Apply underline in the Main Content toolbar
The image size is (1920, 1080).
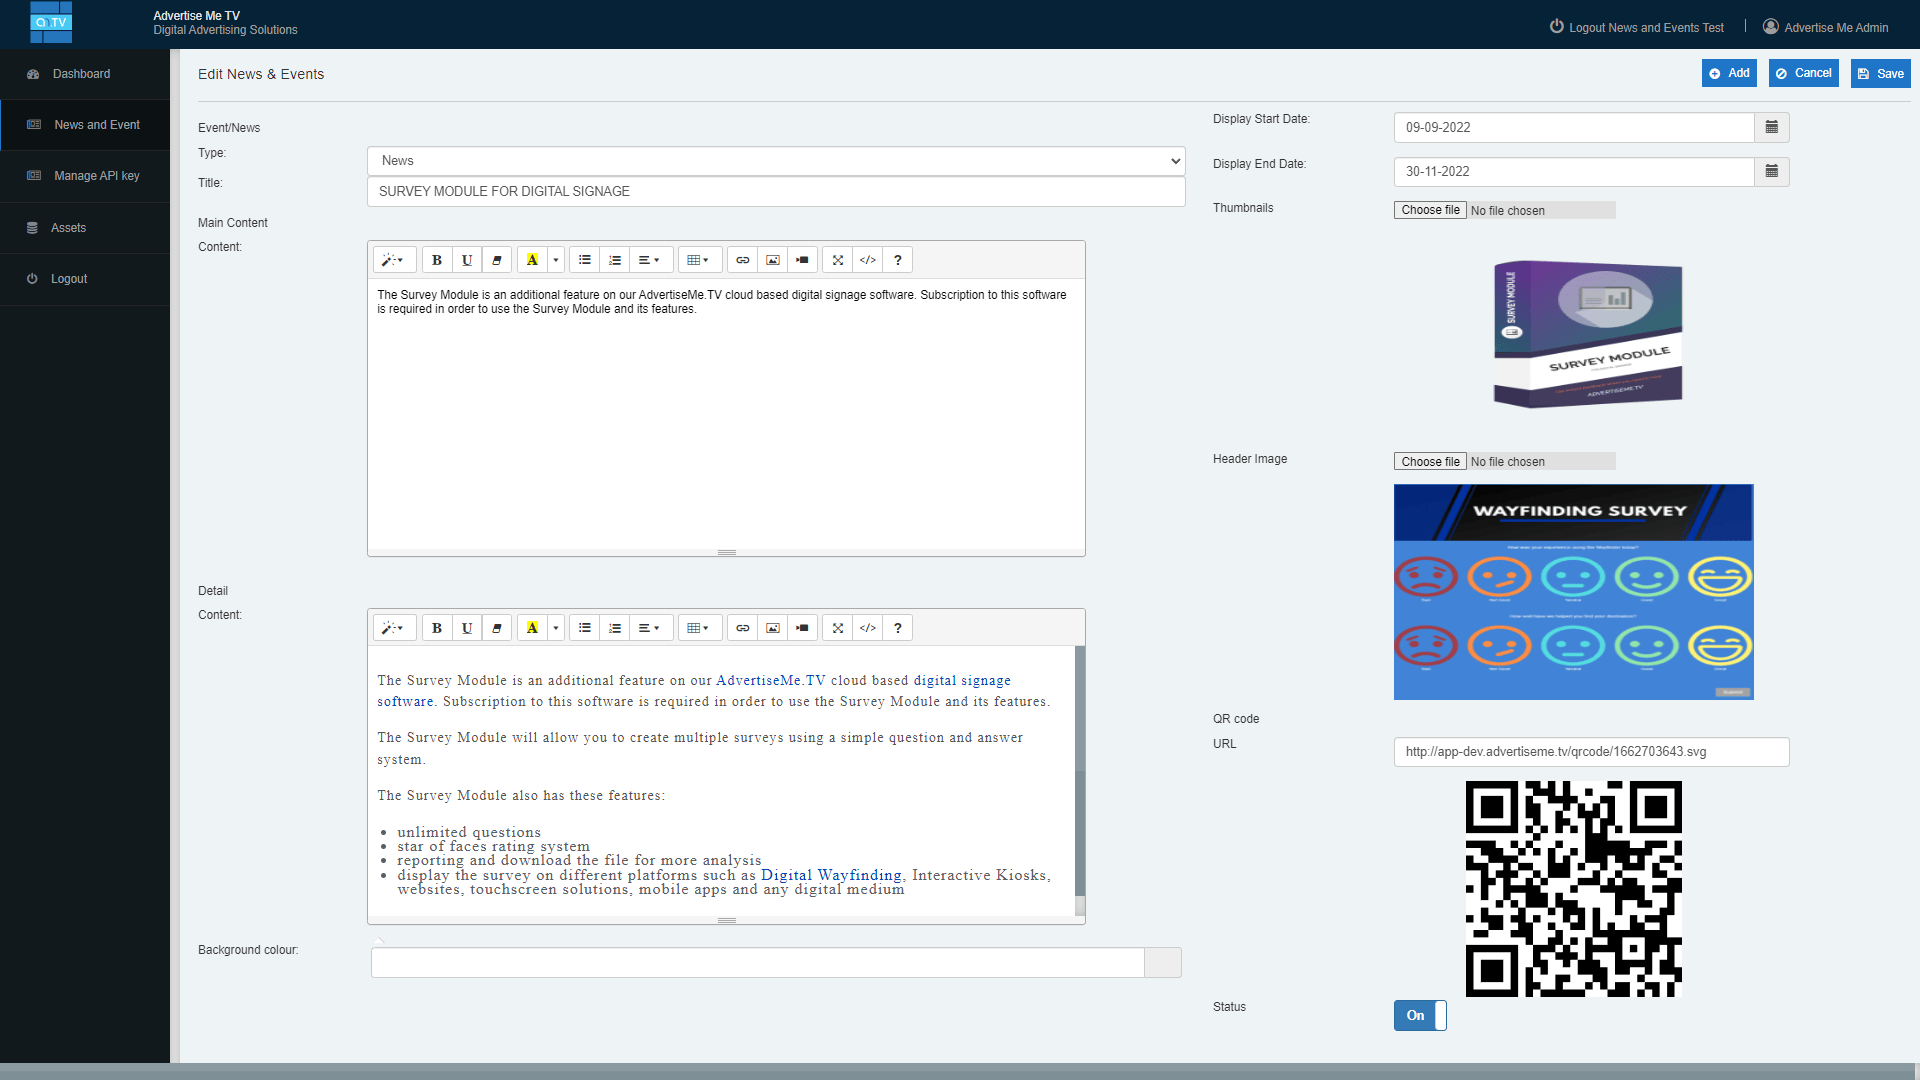(467, 259)
